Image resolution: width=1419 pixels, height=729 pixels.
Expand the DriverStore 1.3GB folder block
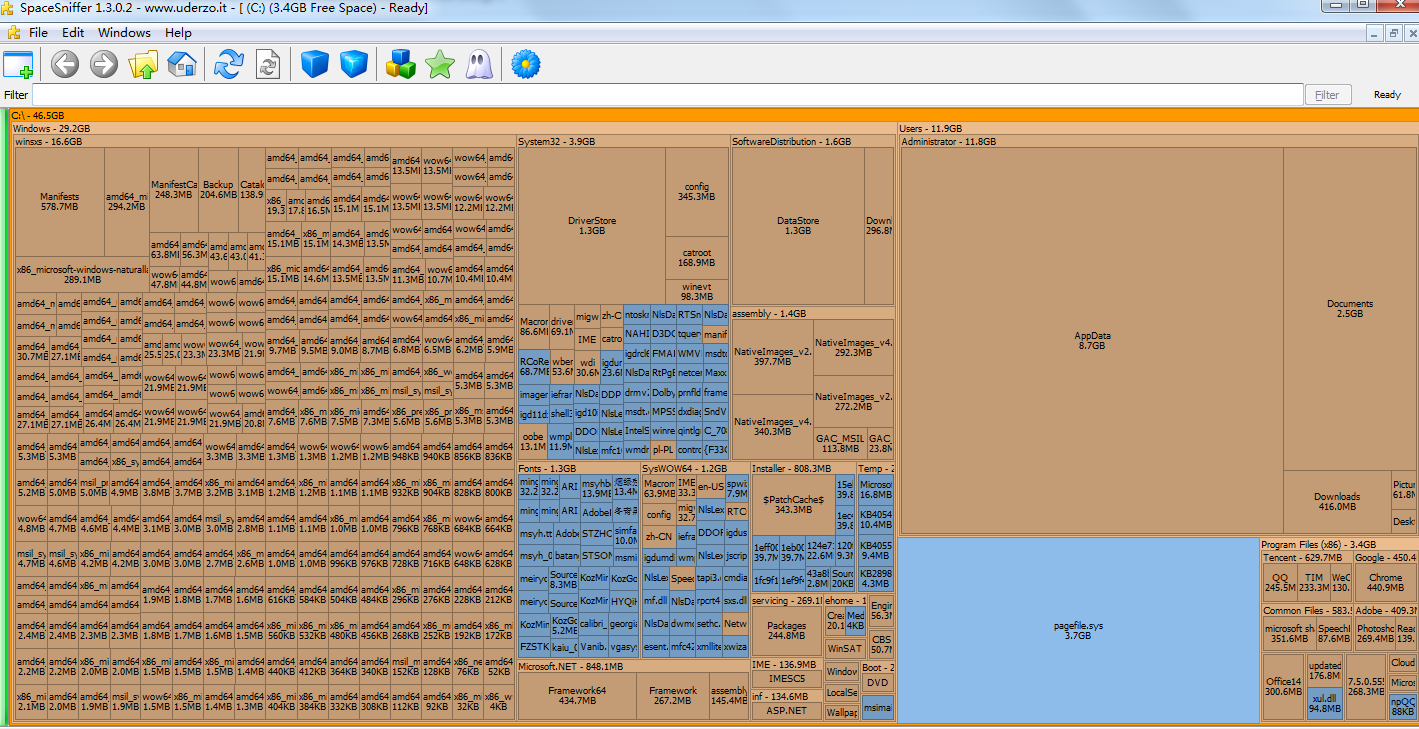[592, 225]
